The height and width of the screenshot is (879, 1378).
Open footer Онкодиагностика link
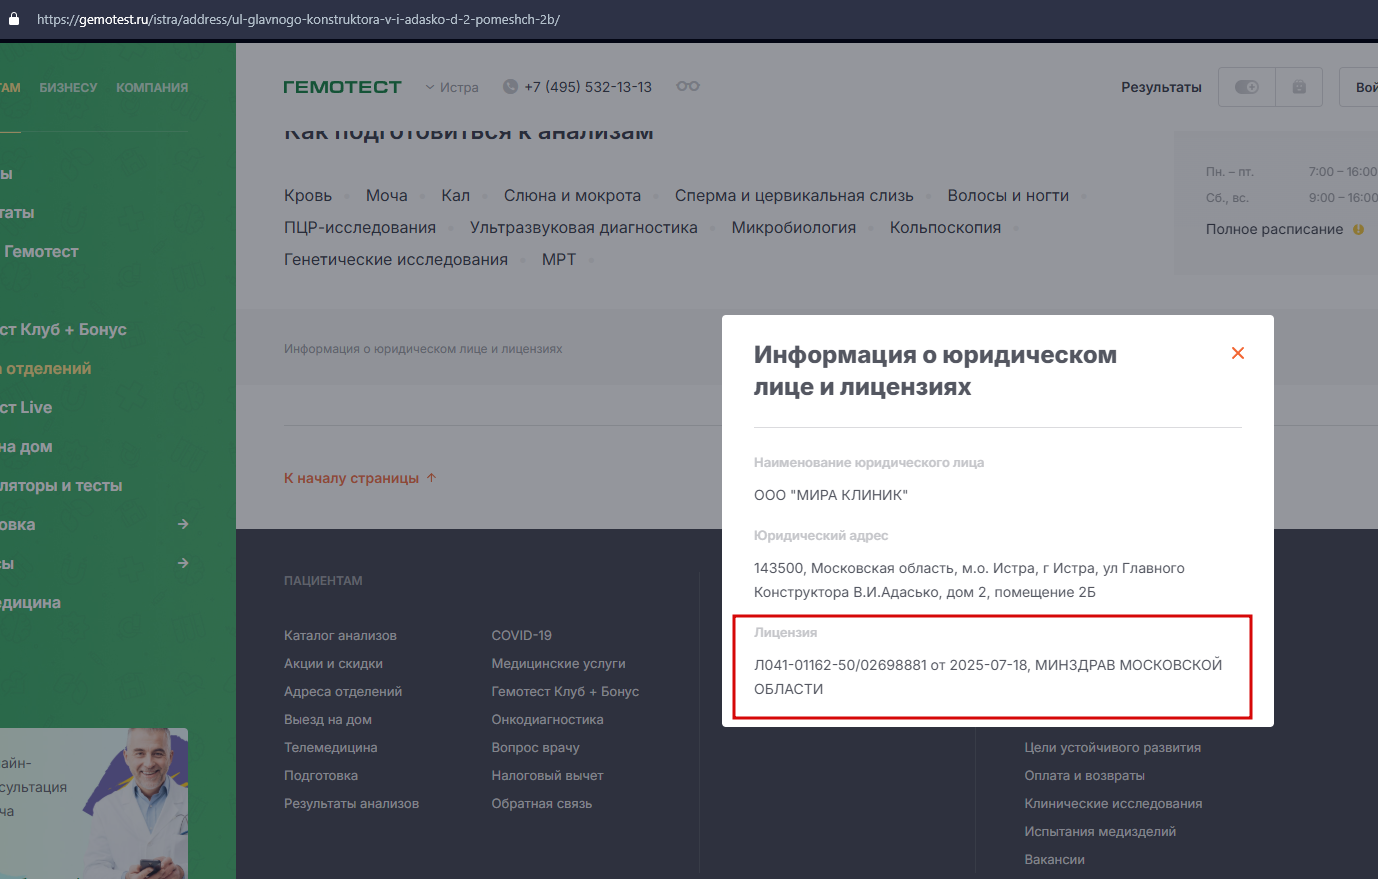(x=547, y=719)
